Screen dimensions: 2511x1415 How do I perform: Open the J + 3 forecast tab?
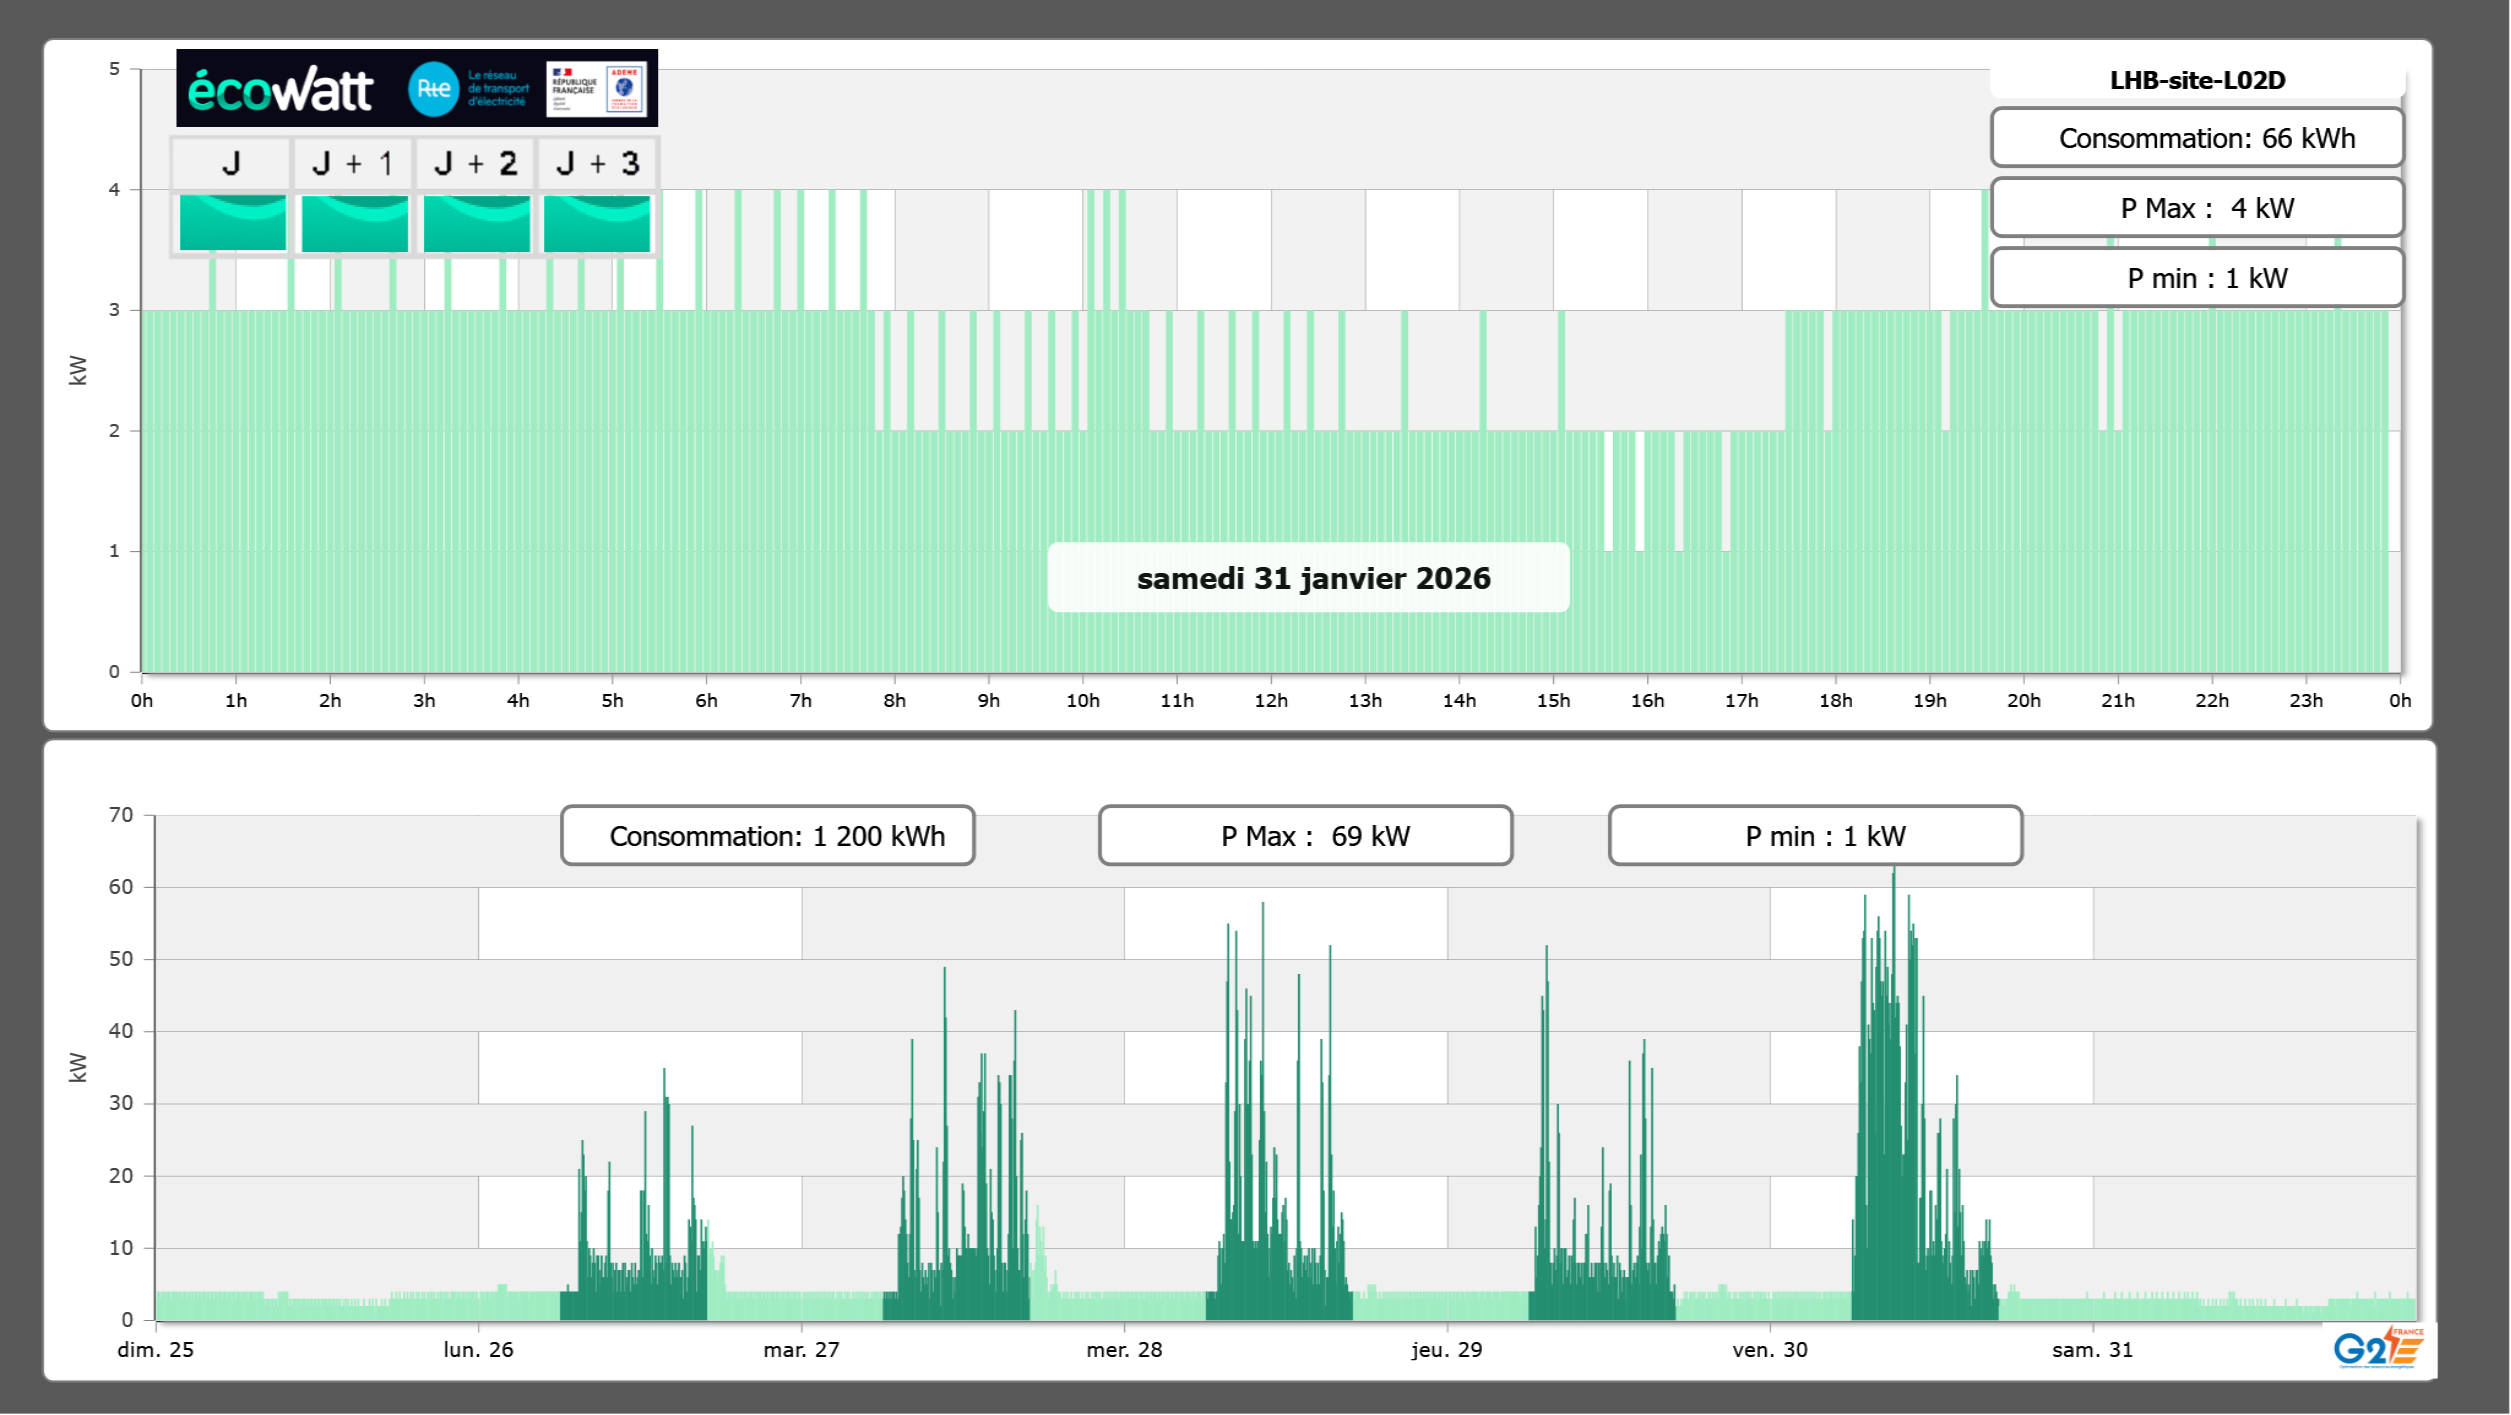pyautogui.click(x=597, y=163)
